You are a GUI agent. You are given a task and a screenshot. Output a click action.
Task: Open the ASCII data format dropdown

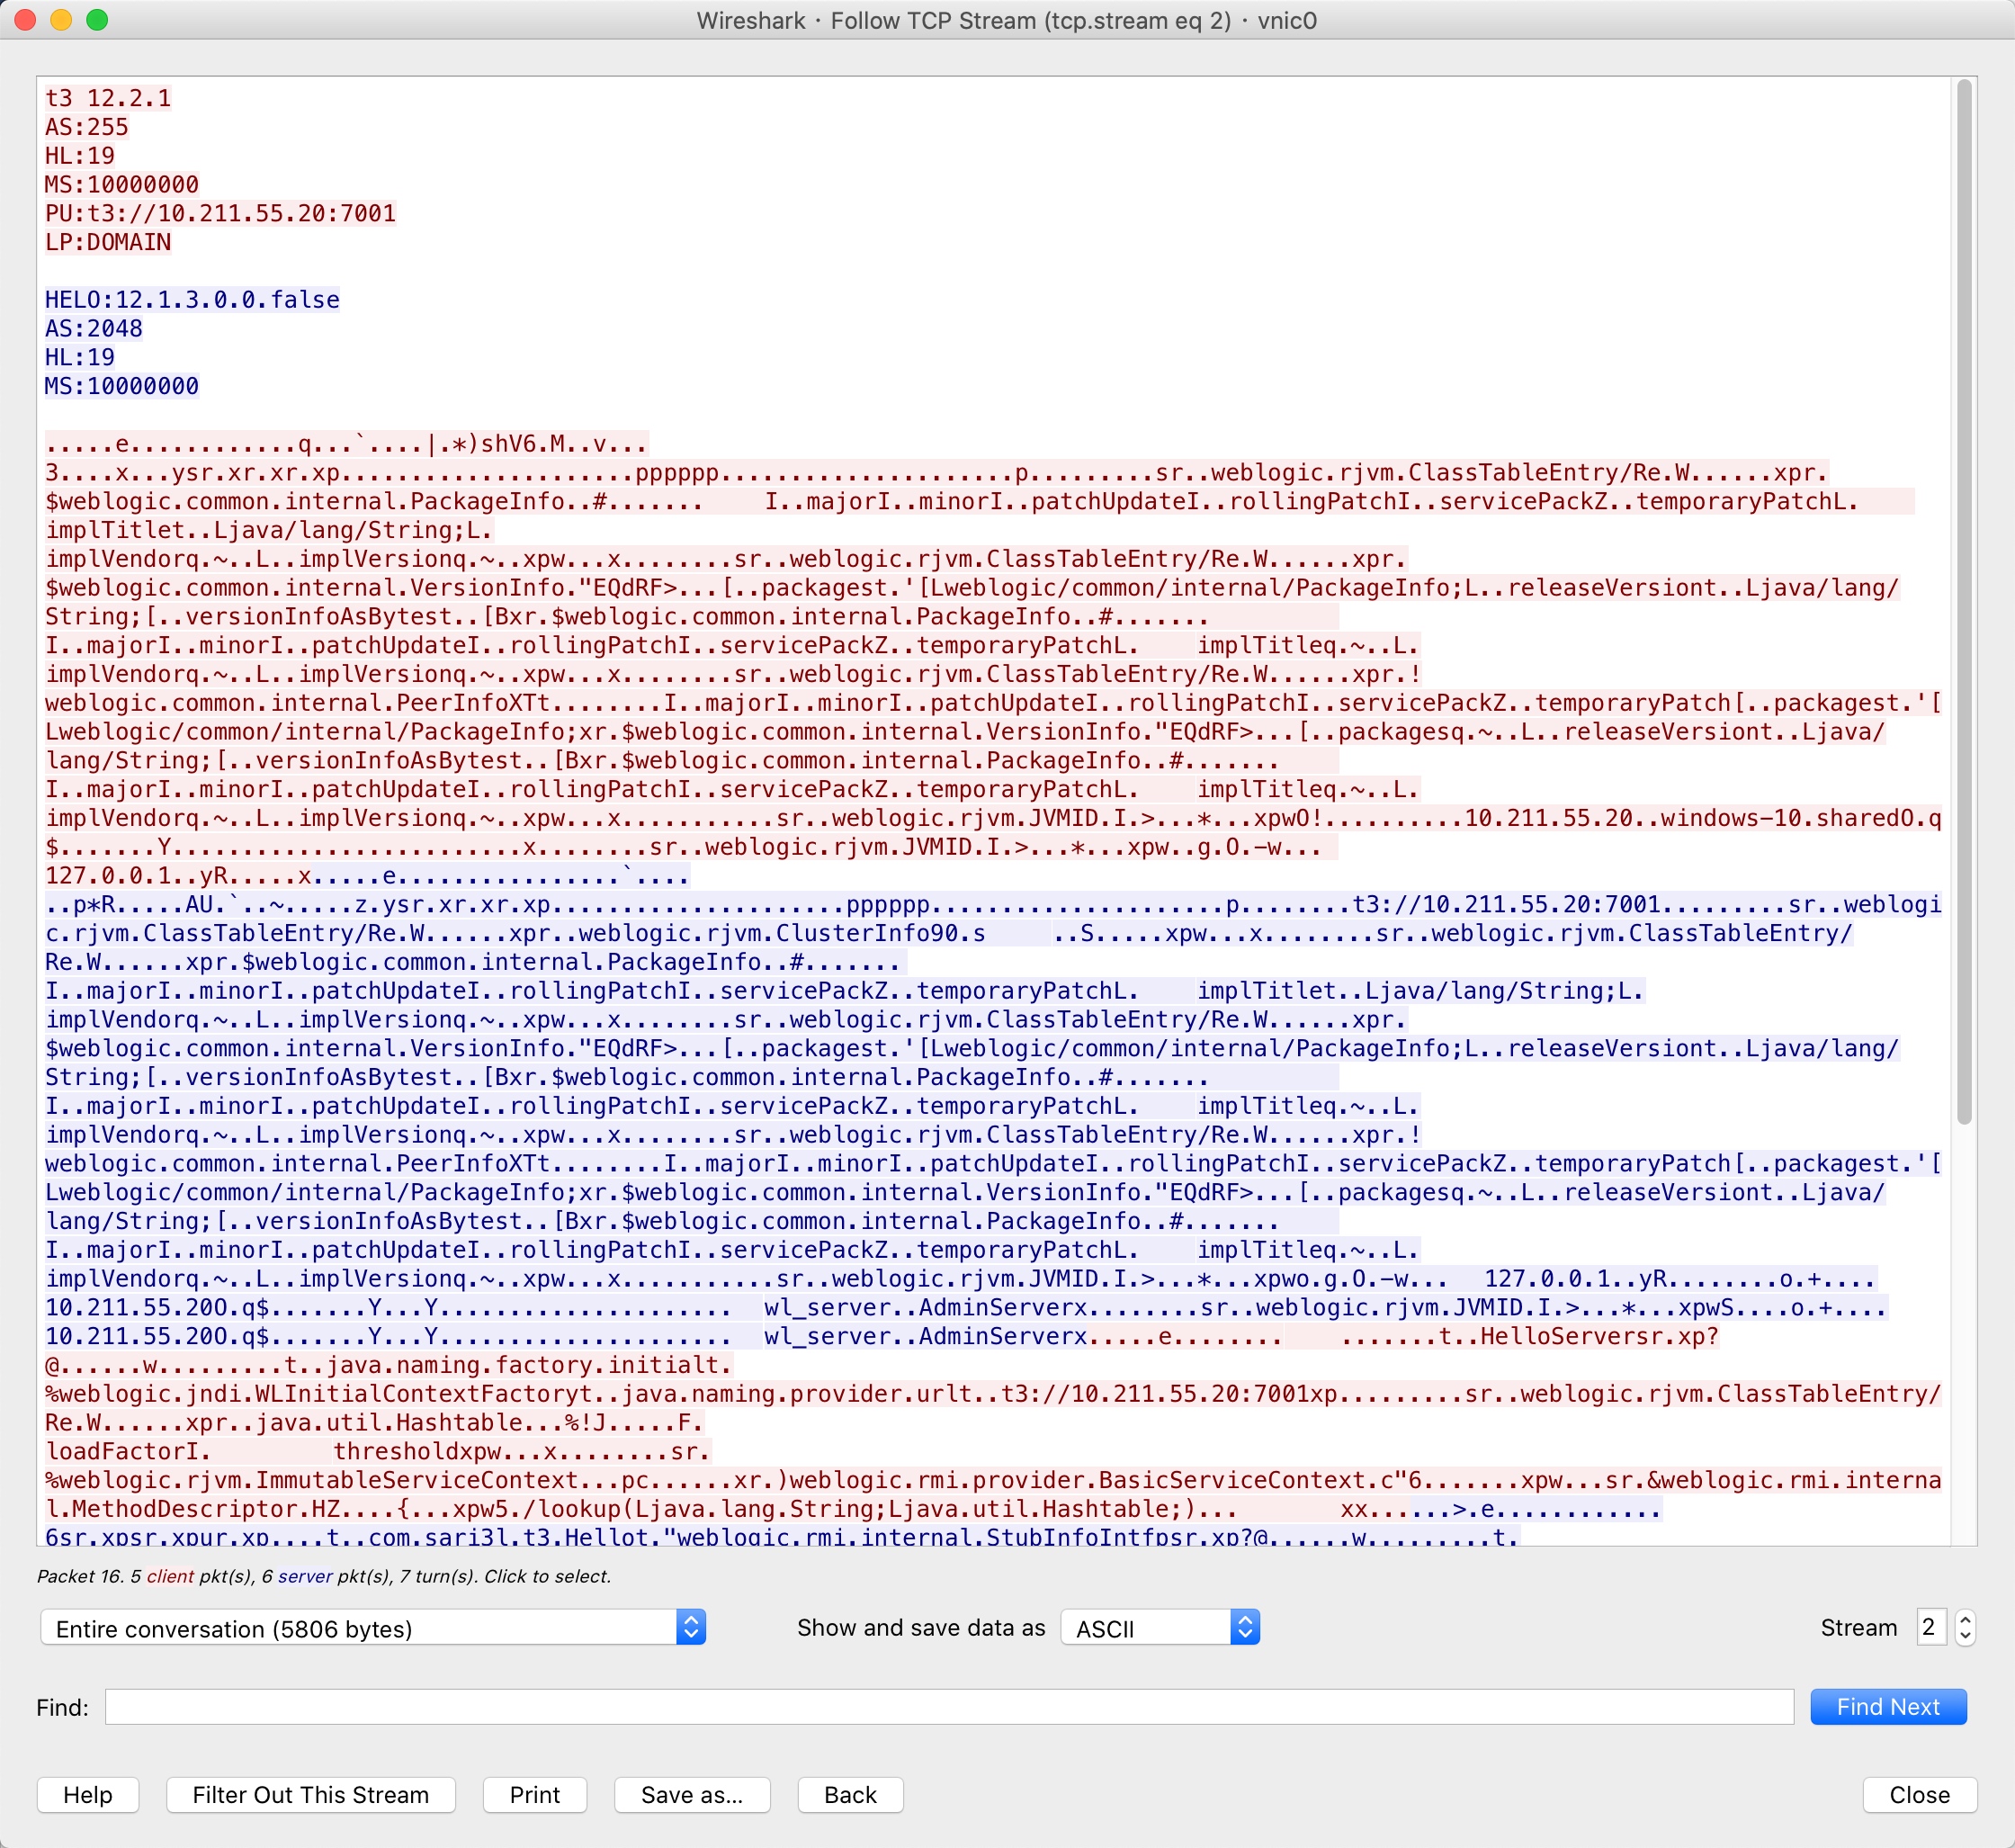1160,1628
